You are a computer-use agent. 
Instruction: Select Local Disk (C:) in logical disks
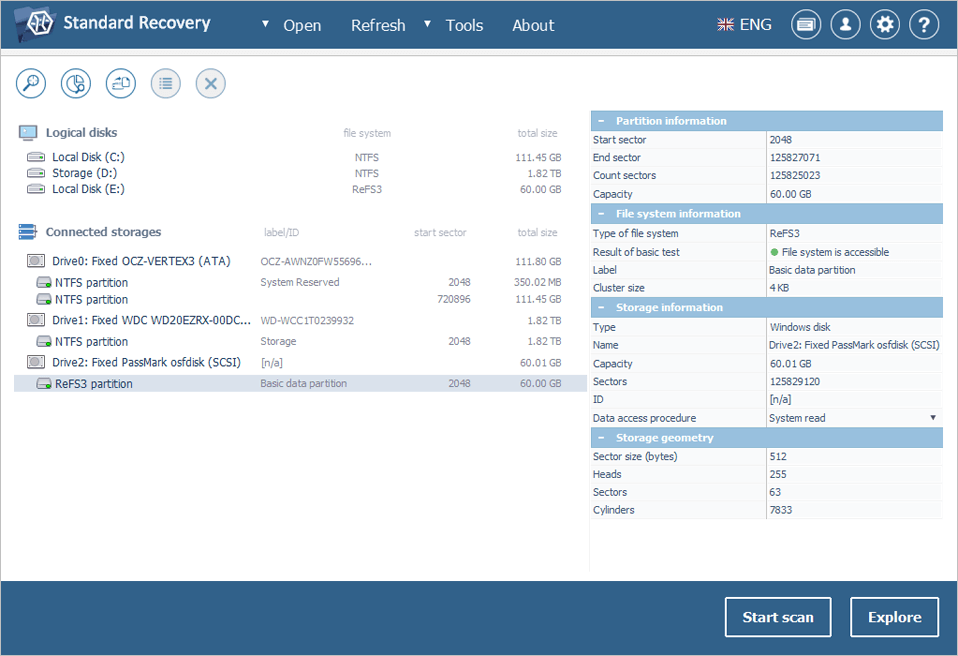pos(88,157)
